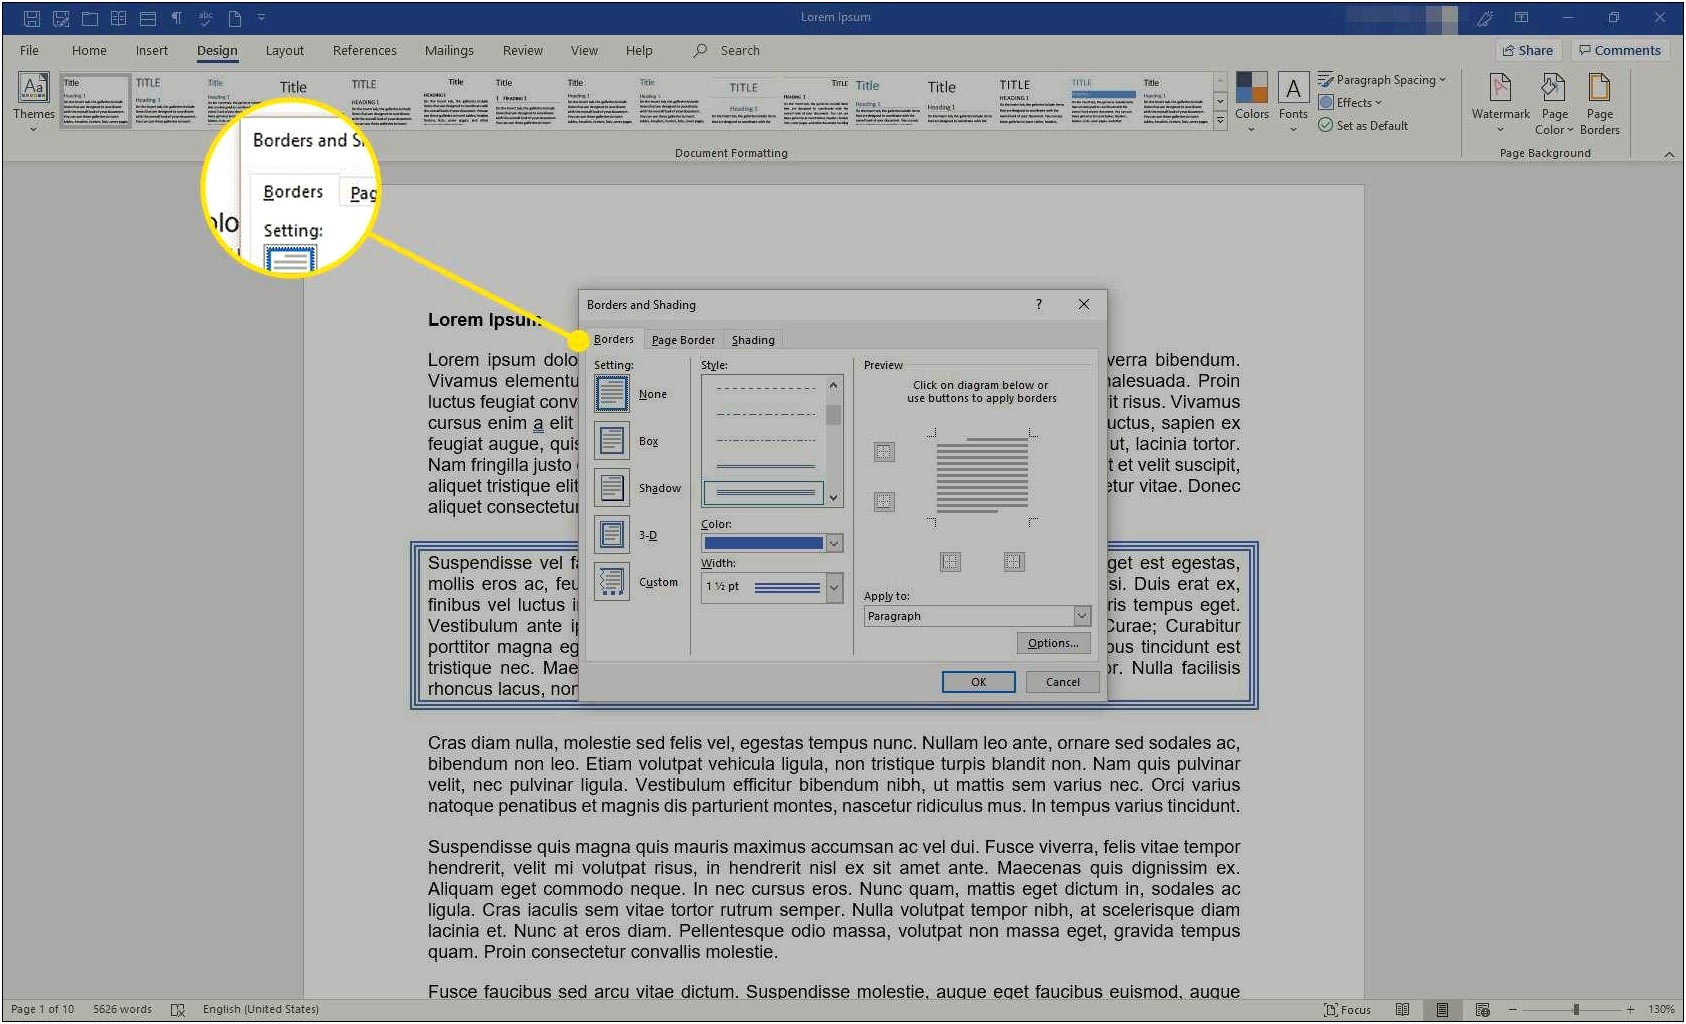Click the zoom out minus button
The width and height of the screenshot is (1686, 1024).
tap(1513, 1010)
